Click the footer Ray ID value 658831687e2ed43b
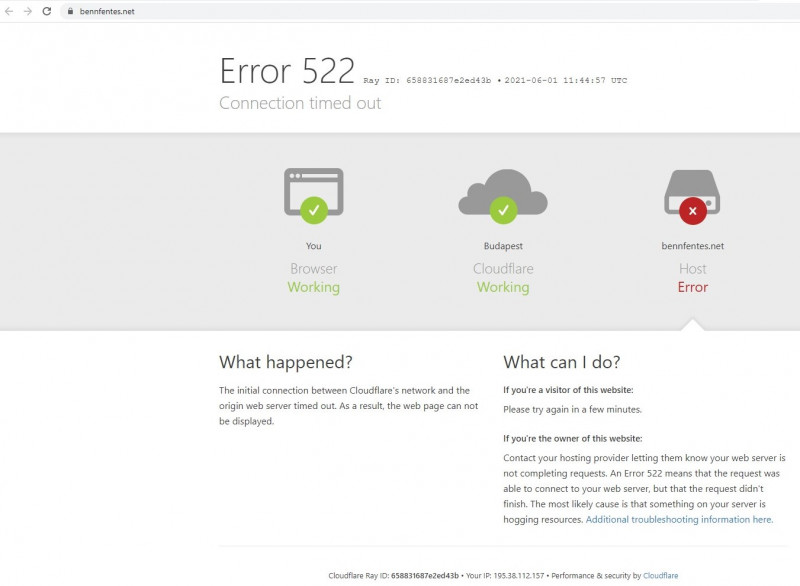Screen dimensions: 800x586 [425, 575]
